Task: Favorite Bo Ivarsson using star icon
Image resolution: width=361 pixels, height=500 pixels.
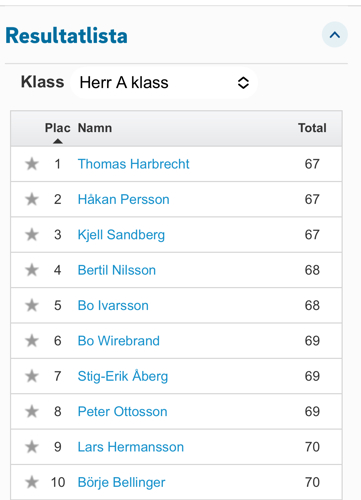Action: click(x=32, y=305)
